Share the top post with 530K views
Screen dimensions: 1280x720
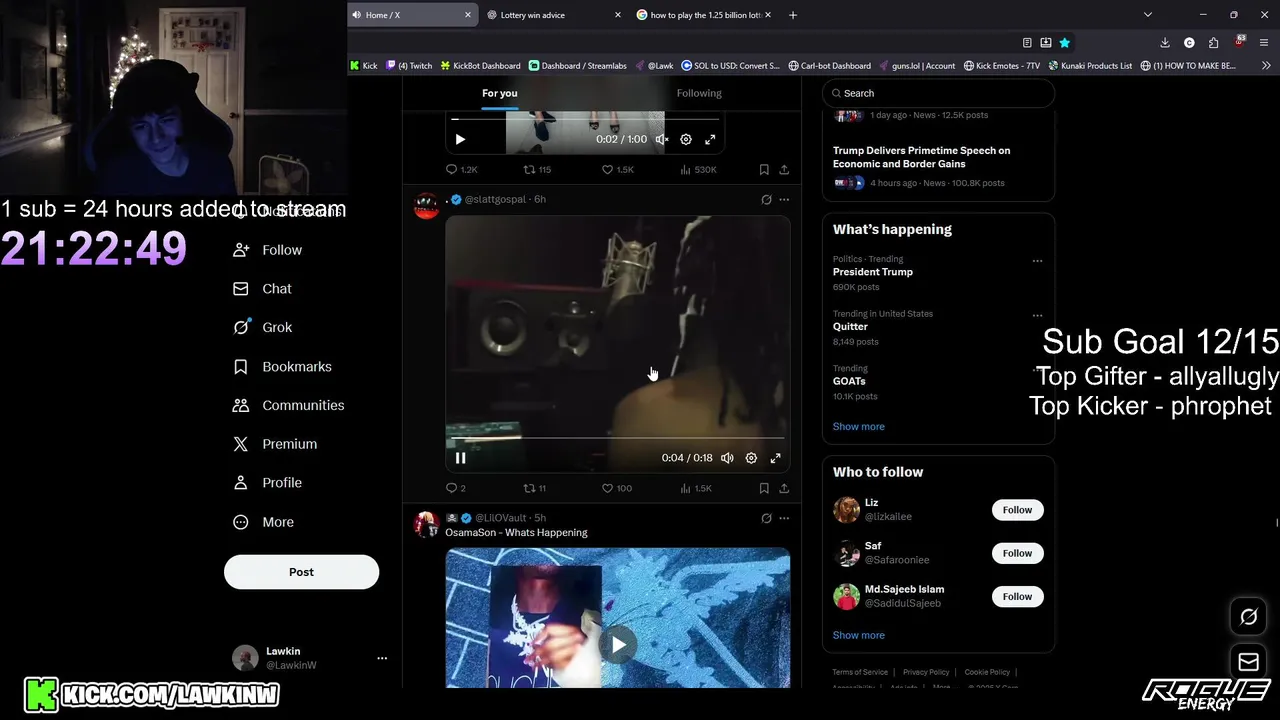pos(784,170)
